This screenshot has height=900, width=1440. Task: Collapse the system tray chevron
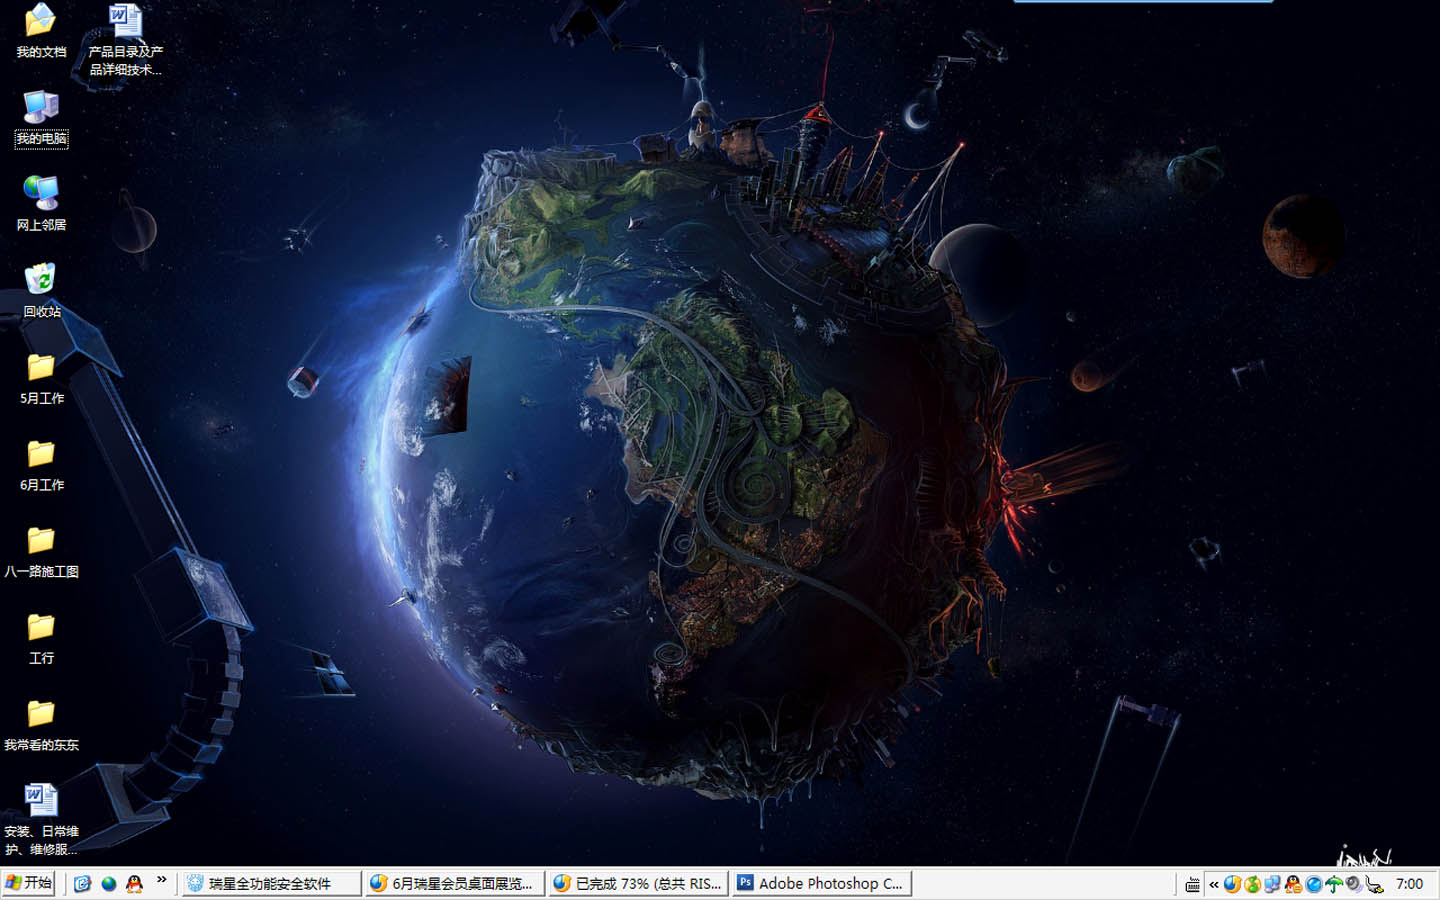click(x=1214, y=884)
